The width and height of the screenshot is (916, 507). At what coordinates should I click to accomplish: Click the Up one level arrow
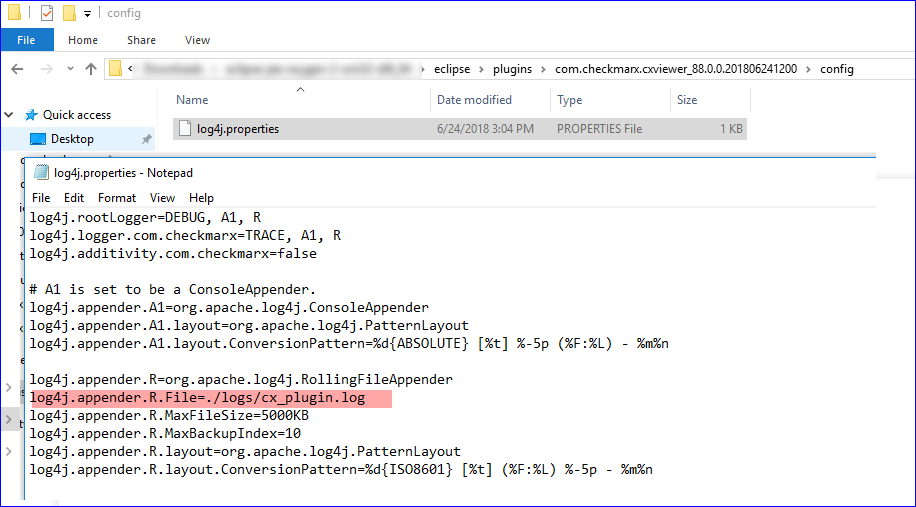click(x=91, y=69)
